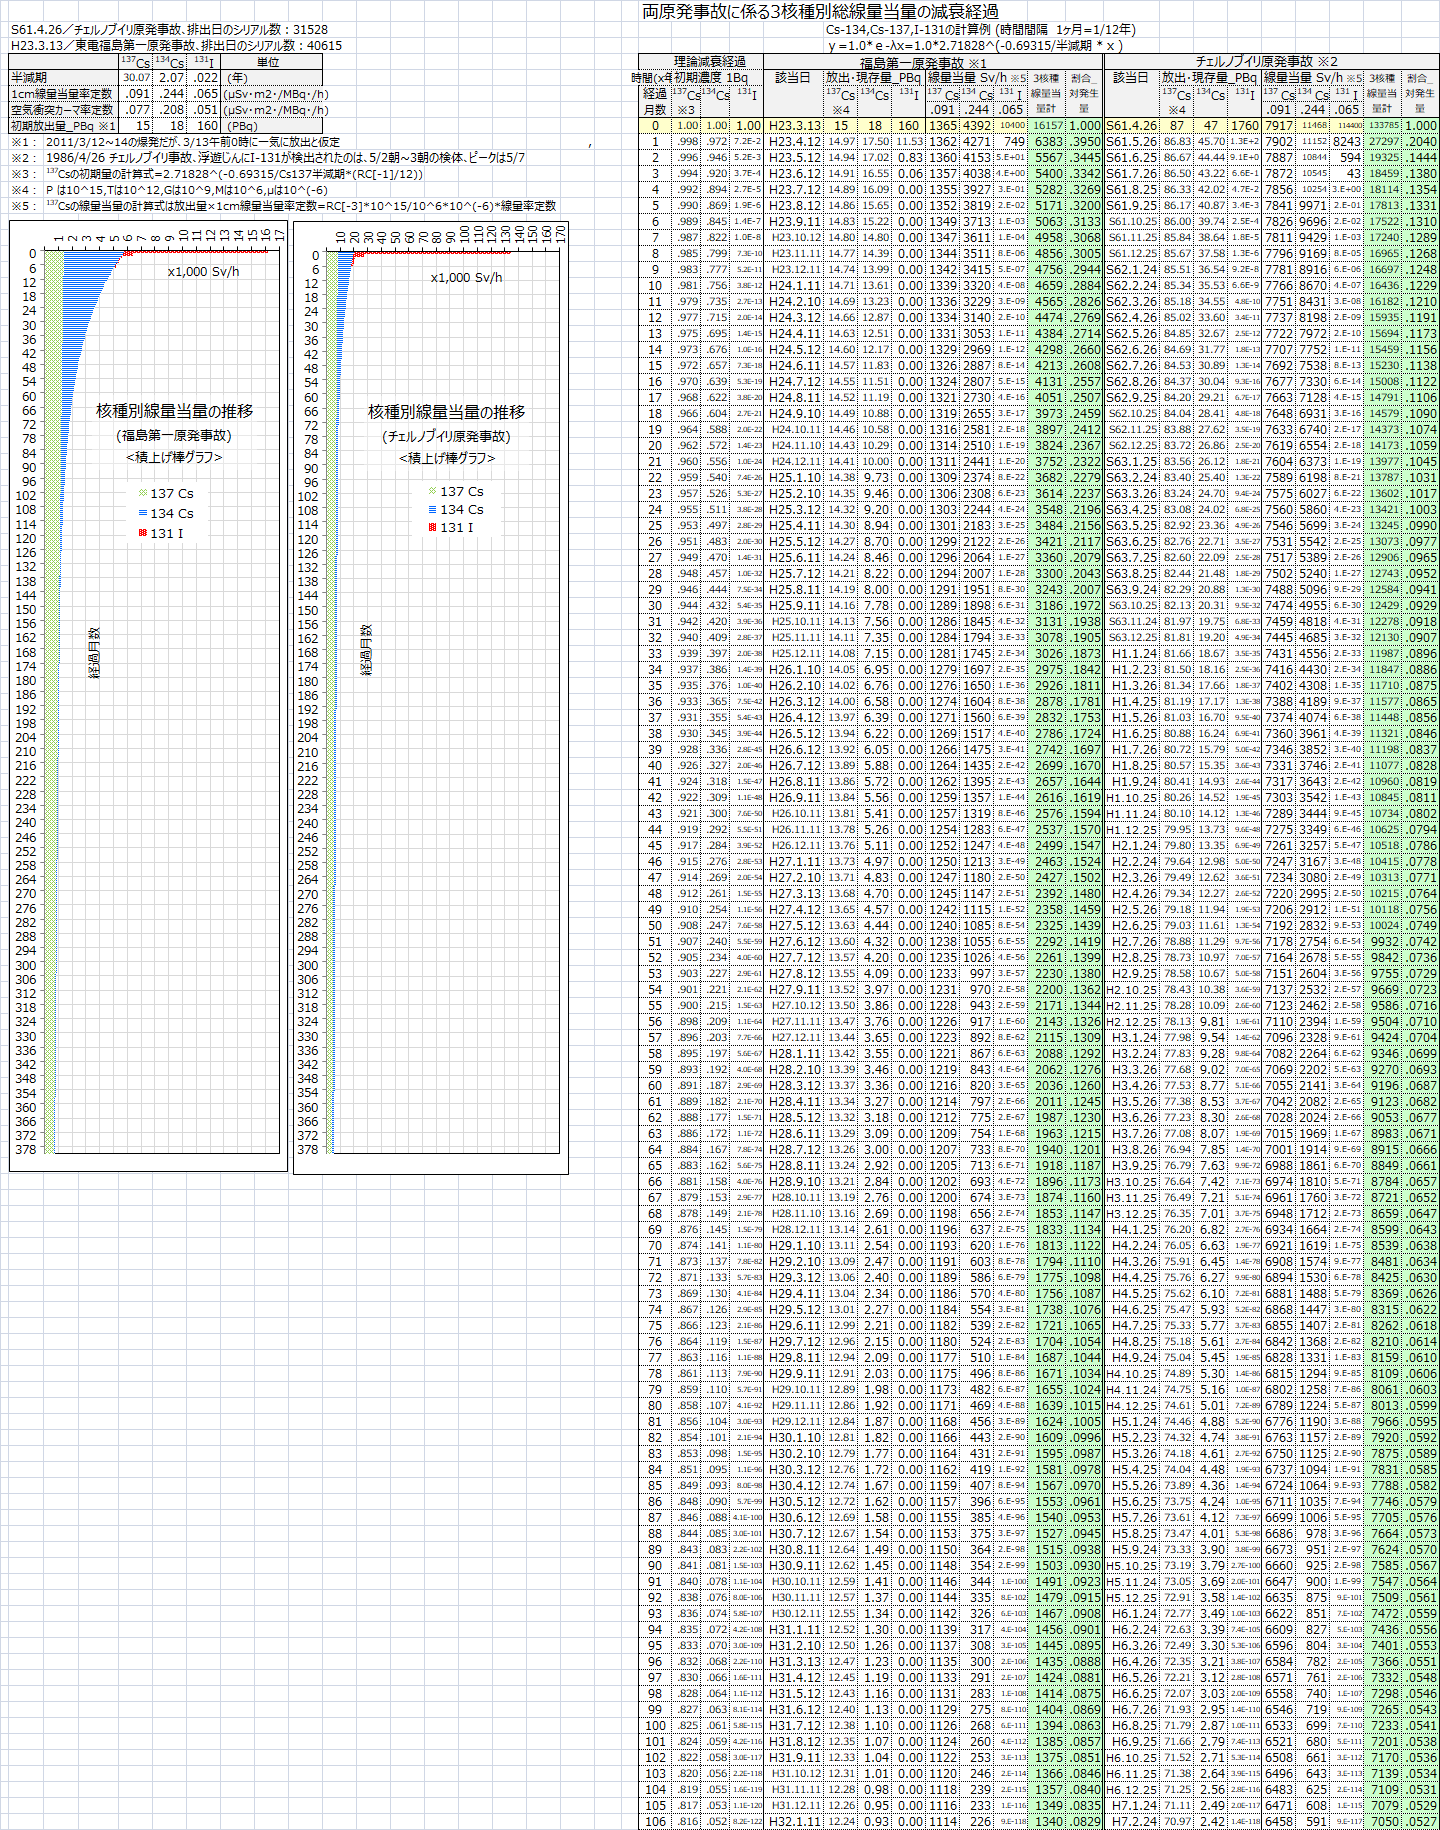
Task: Click the 137 Cs legend marker in Chernobyl chart
Action: [x=432, y=491]
